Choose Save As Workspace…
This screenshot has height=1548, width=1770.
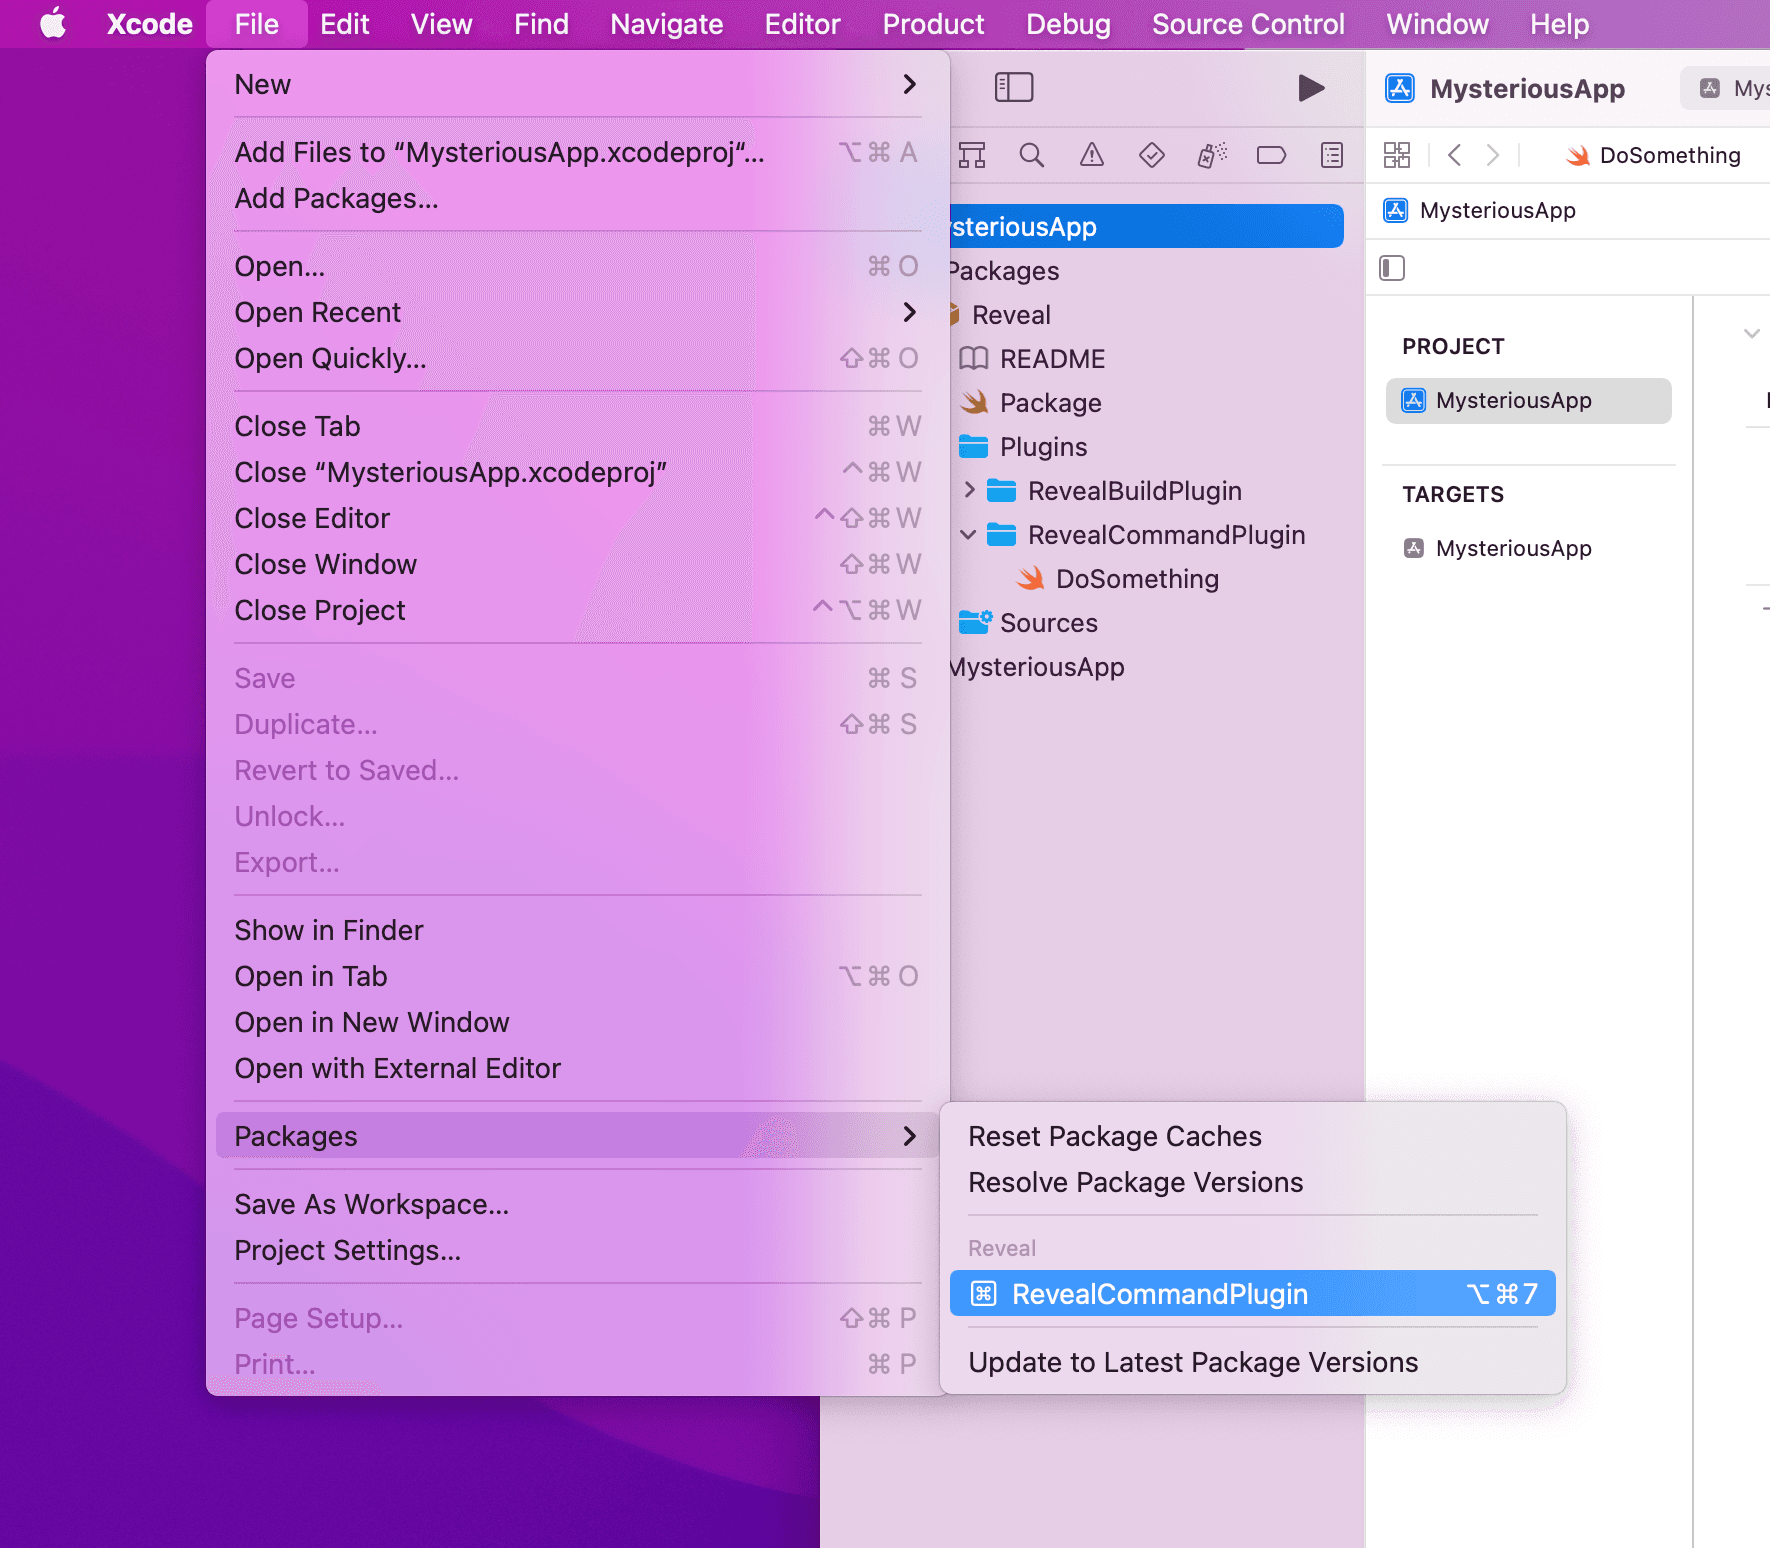point(577,1204)
